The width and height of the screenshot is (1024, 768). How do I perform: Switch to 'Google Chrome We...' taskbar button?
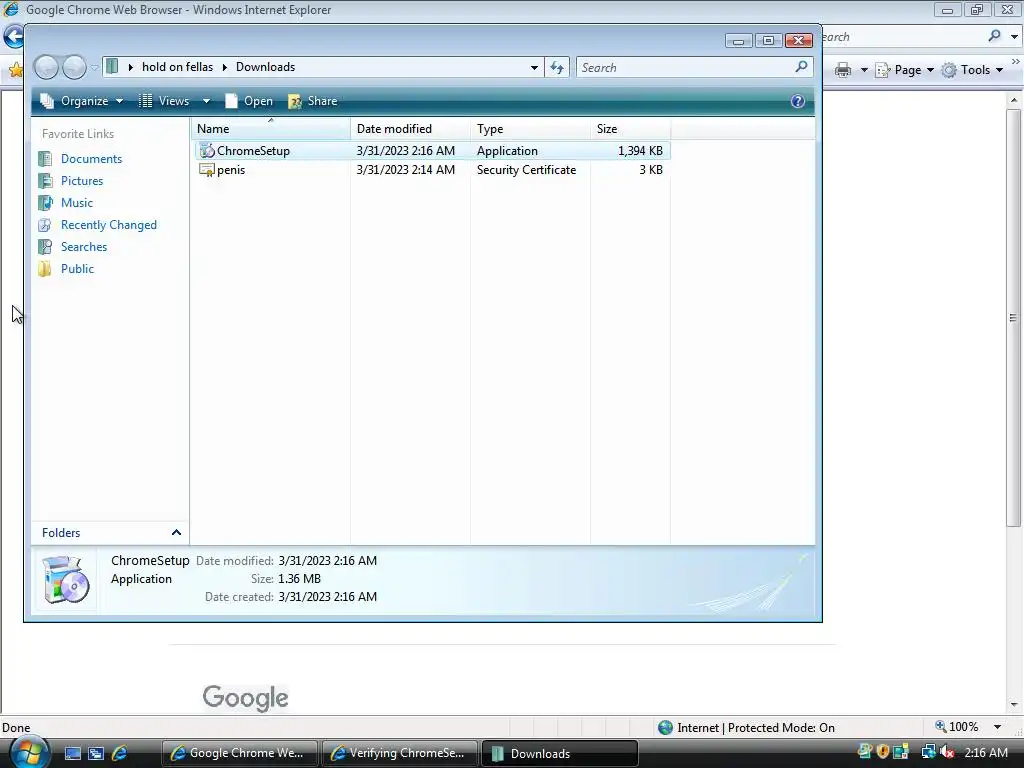coord(240,753)
